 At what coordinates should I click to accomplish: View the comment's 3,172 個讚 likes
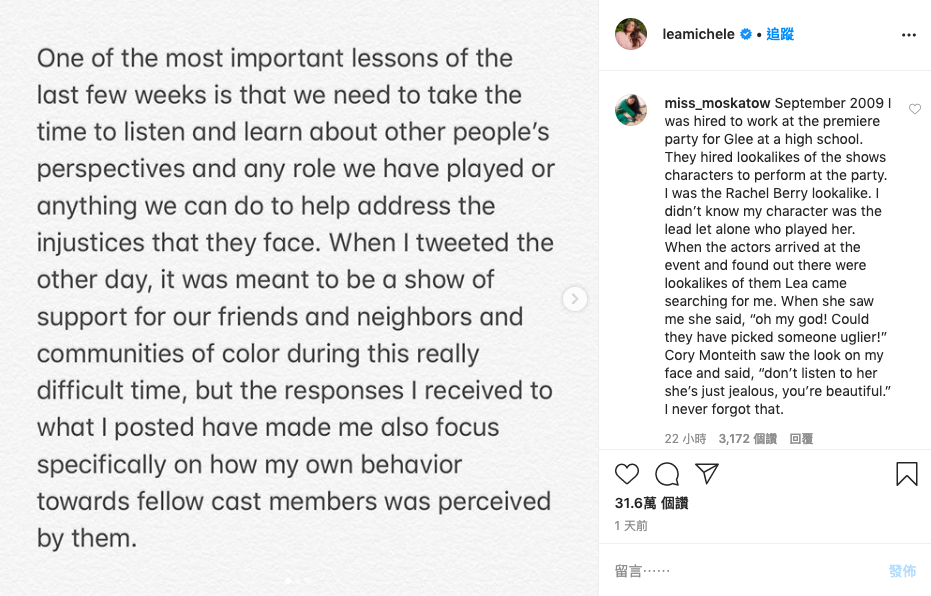click(x=747, y=439)
